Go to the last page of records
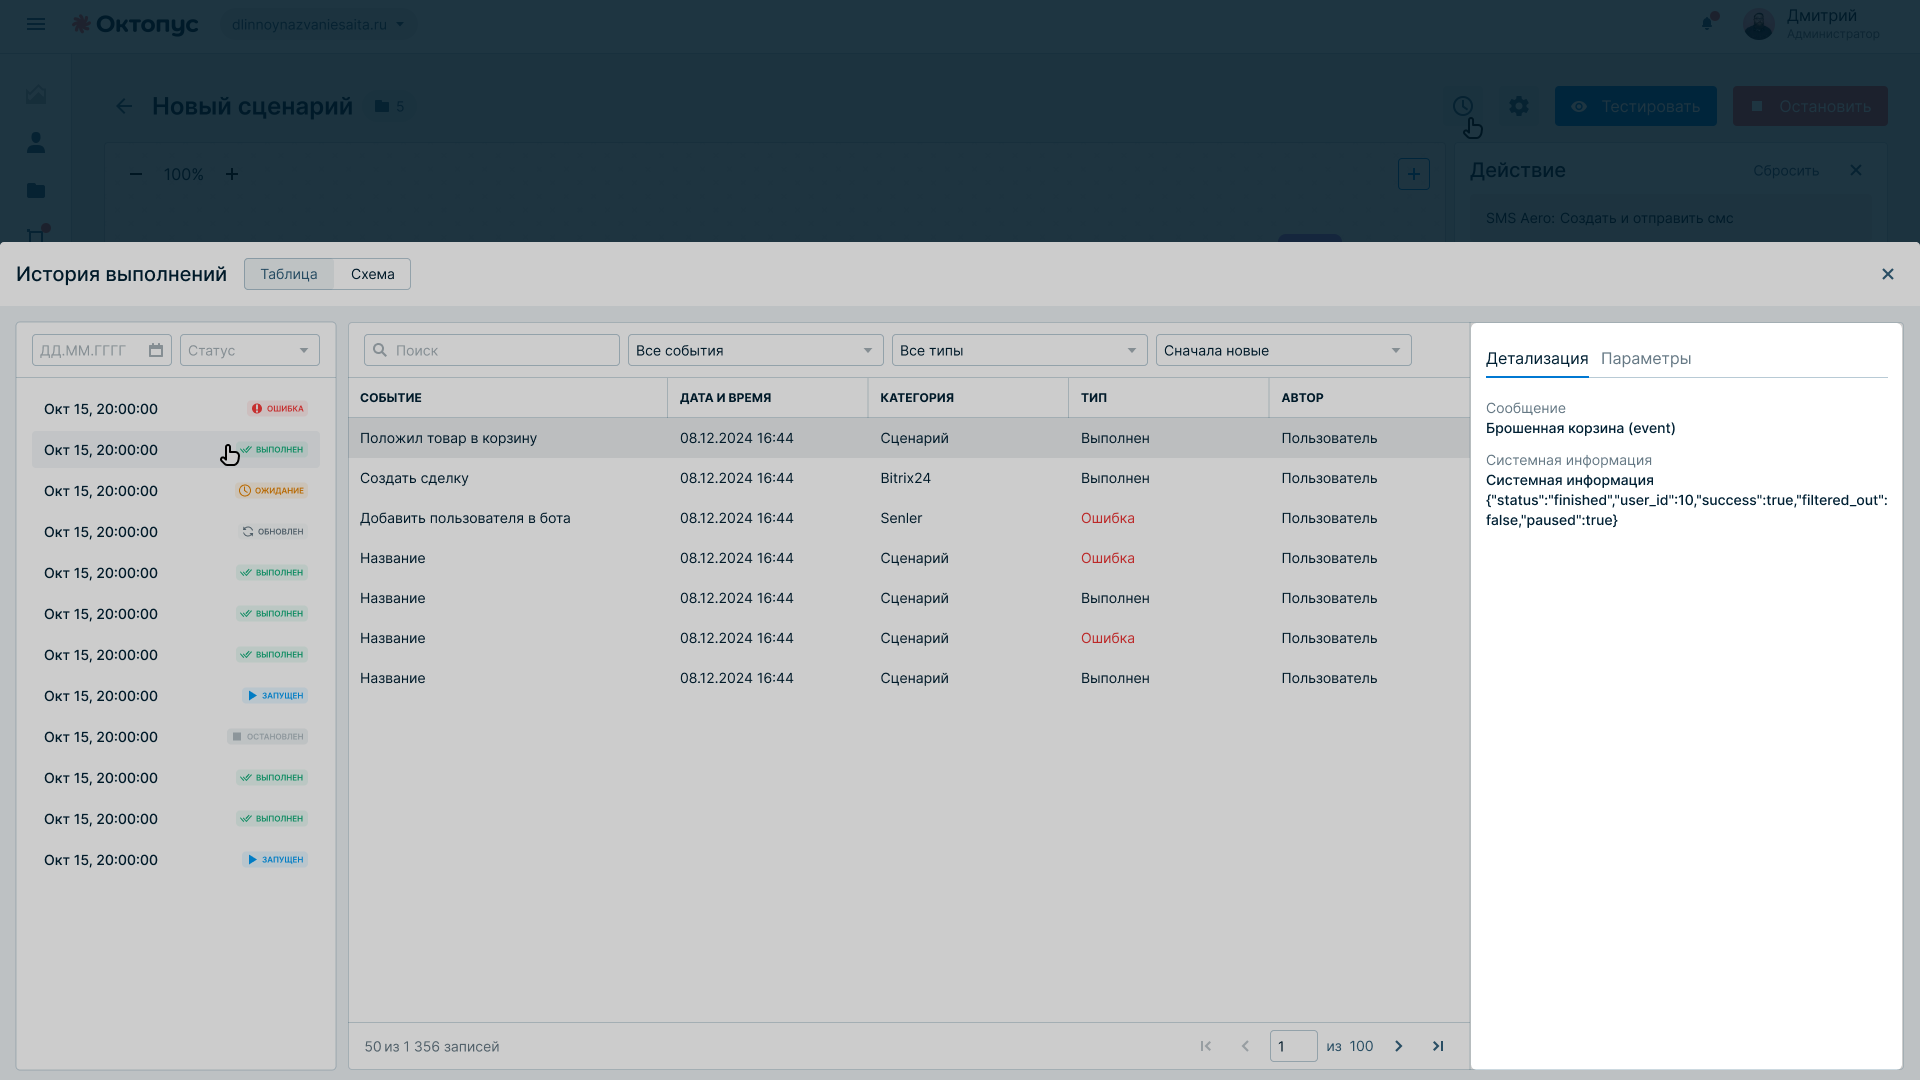Viewport: 1920px width, 1080px height. pyautogui.click(x=1438, y=1046)
